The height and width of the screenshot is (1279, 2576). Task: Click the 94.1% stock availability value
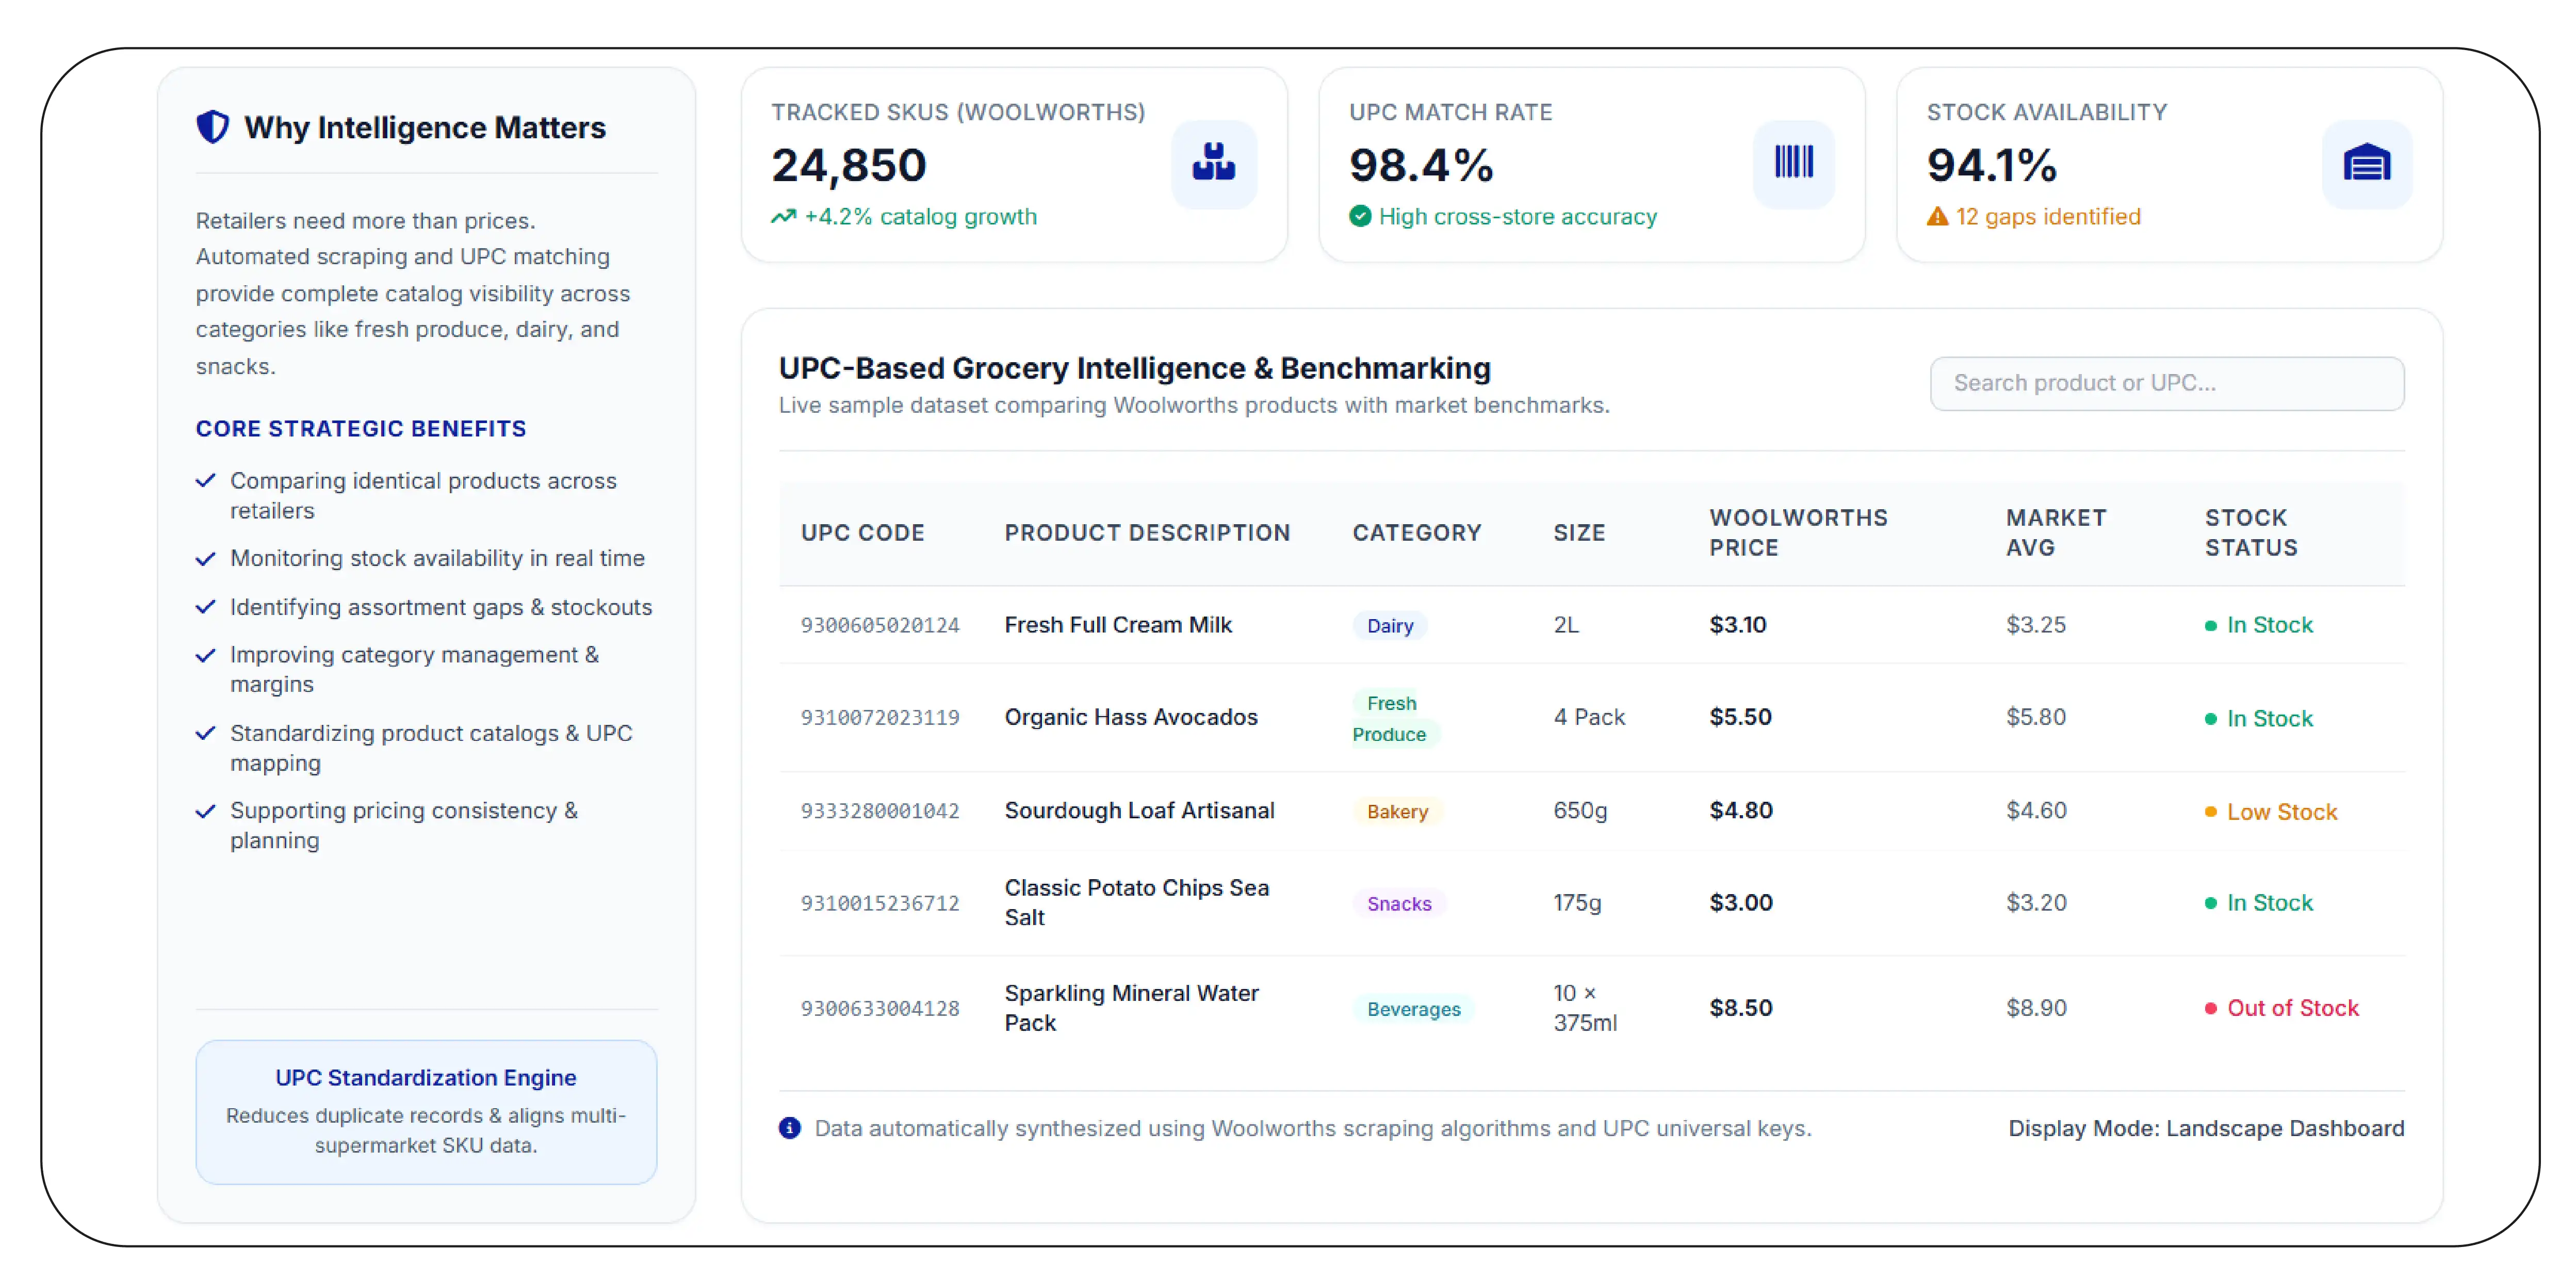click(1991, 165)
